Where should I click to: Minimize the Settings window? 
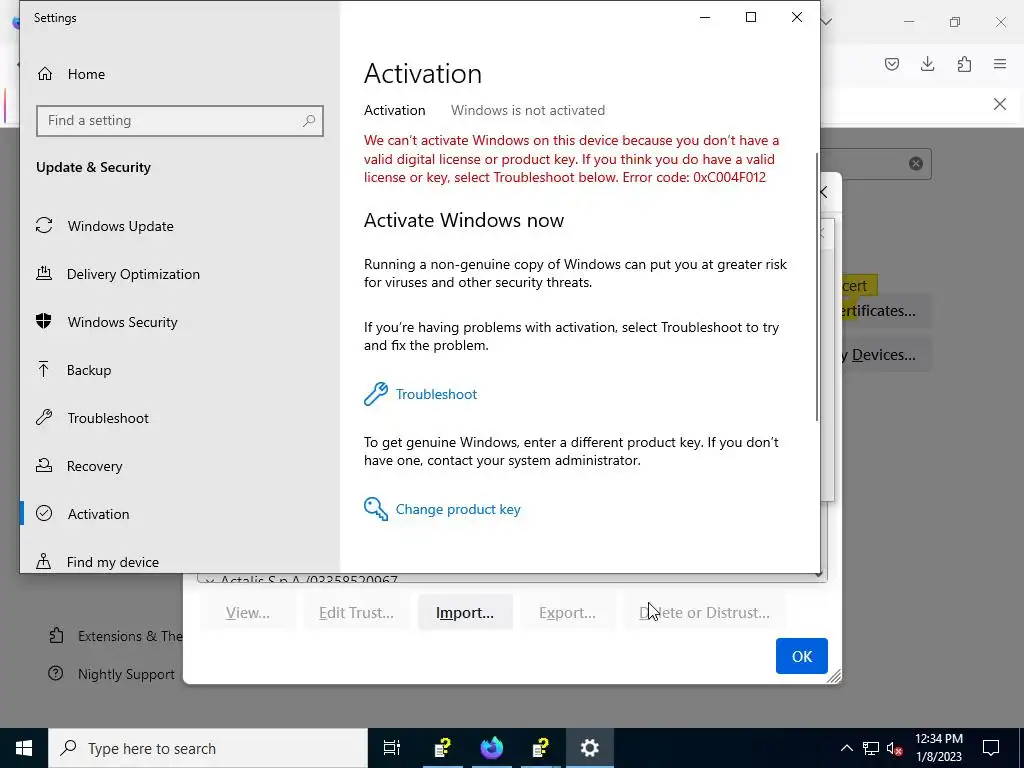705,18
